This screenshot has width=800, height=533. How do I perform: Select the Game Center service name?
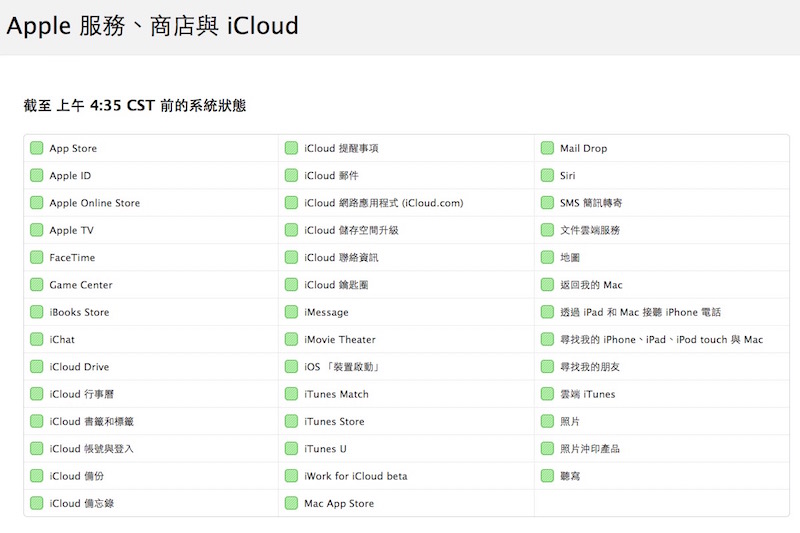pyautogui.click(x=81, y=285)
